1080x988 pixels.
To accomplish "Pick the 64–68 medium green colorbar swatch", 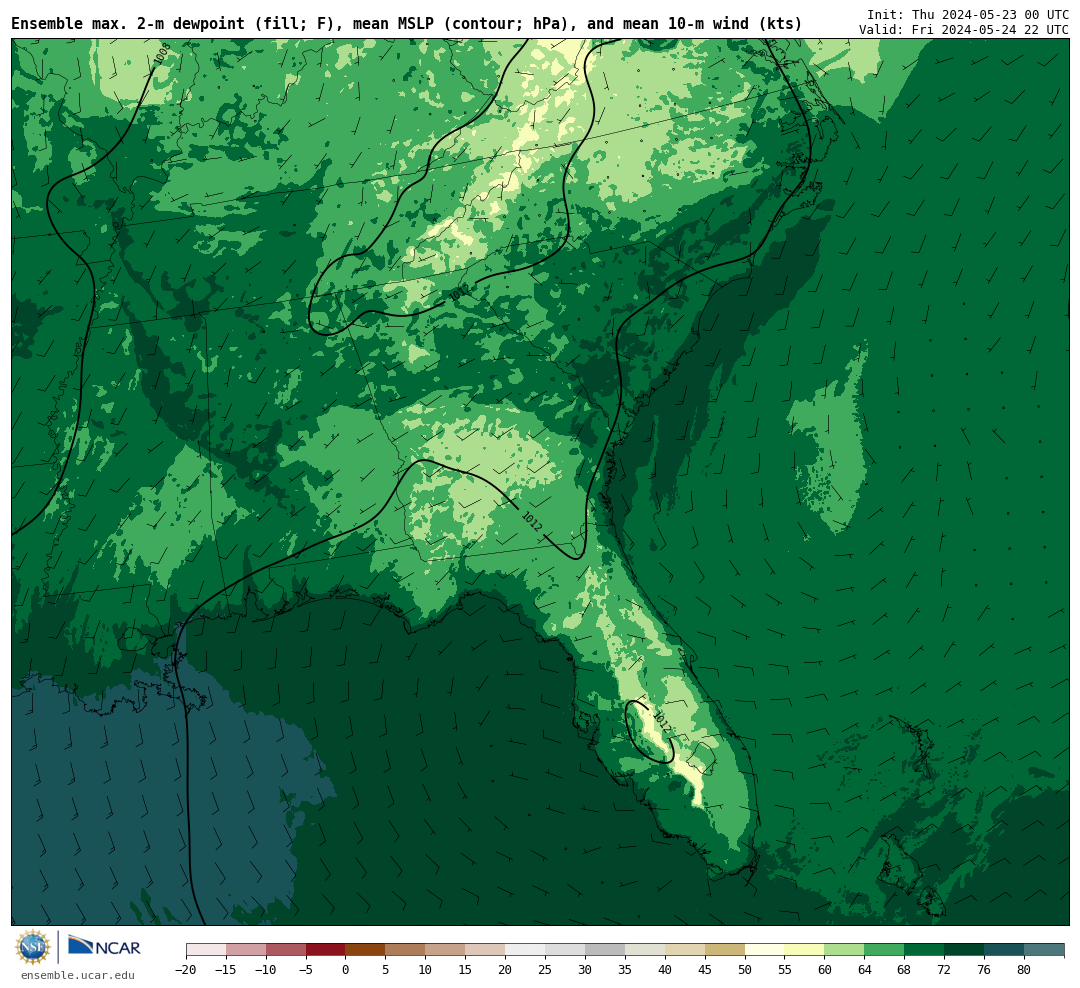I will pos(884,950).
